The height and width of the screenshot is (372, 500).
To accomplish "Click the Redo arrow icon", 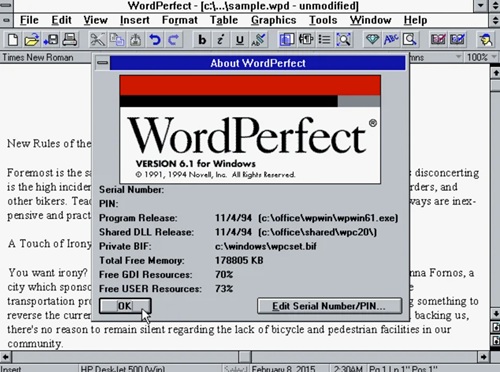I will pyautogui.click(x=174, y=40).
